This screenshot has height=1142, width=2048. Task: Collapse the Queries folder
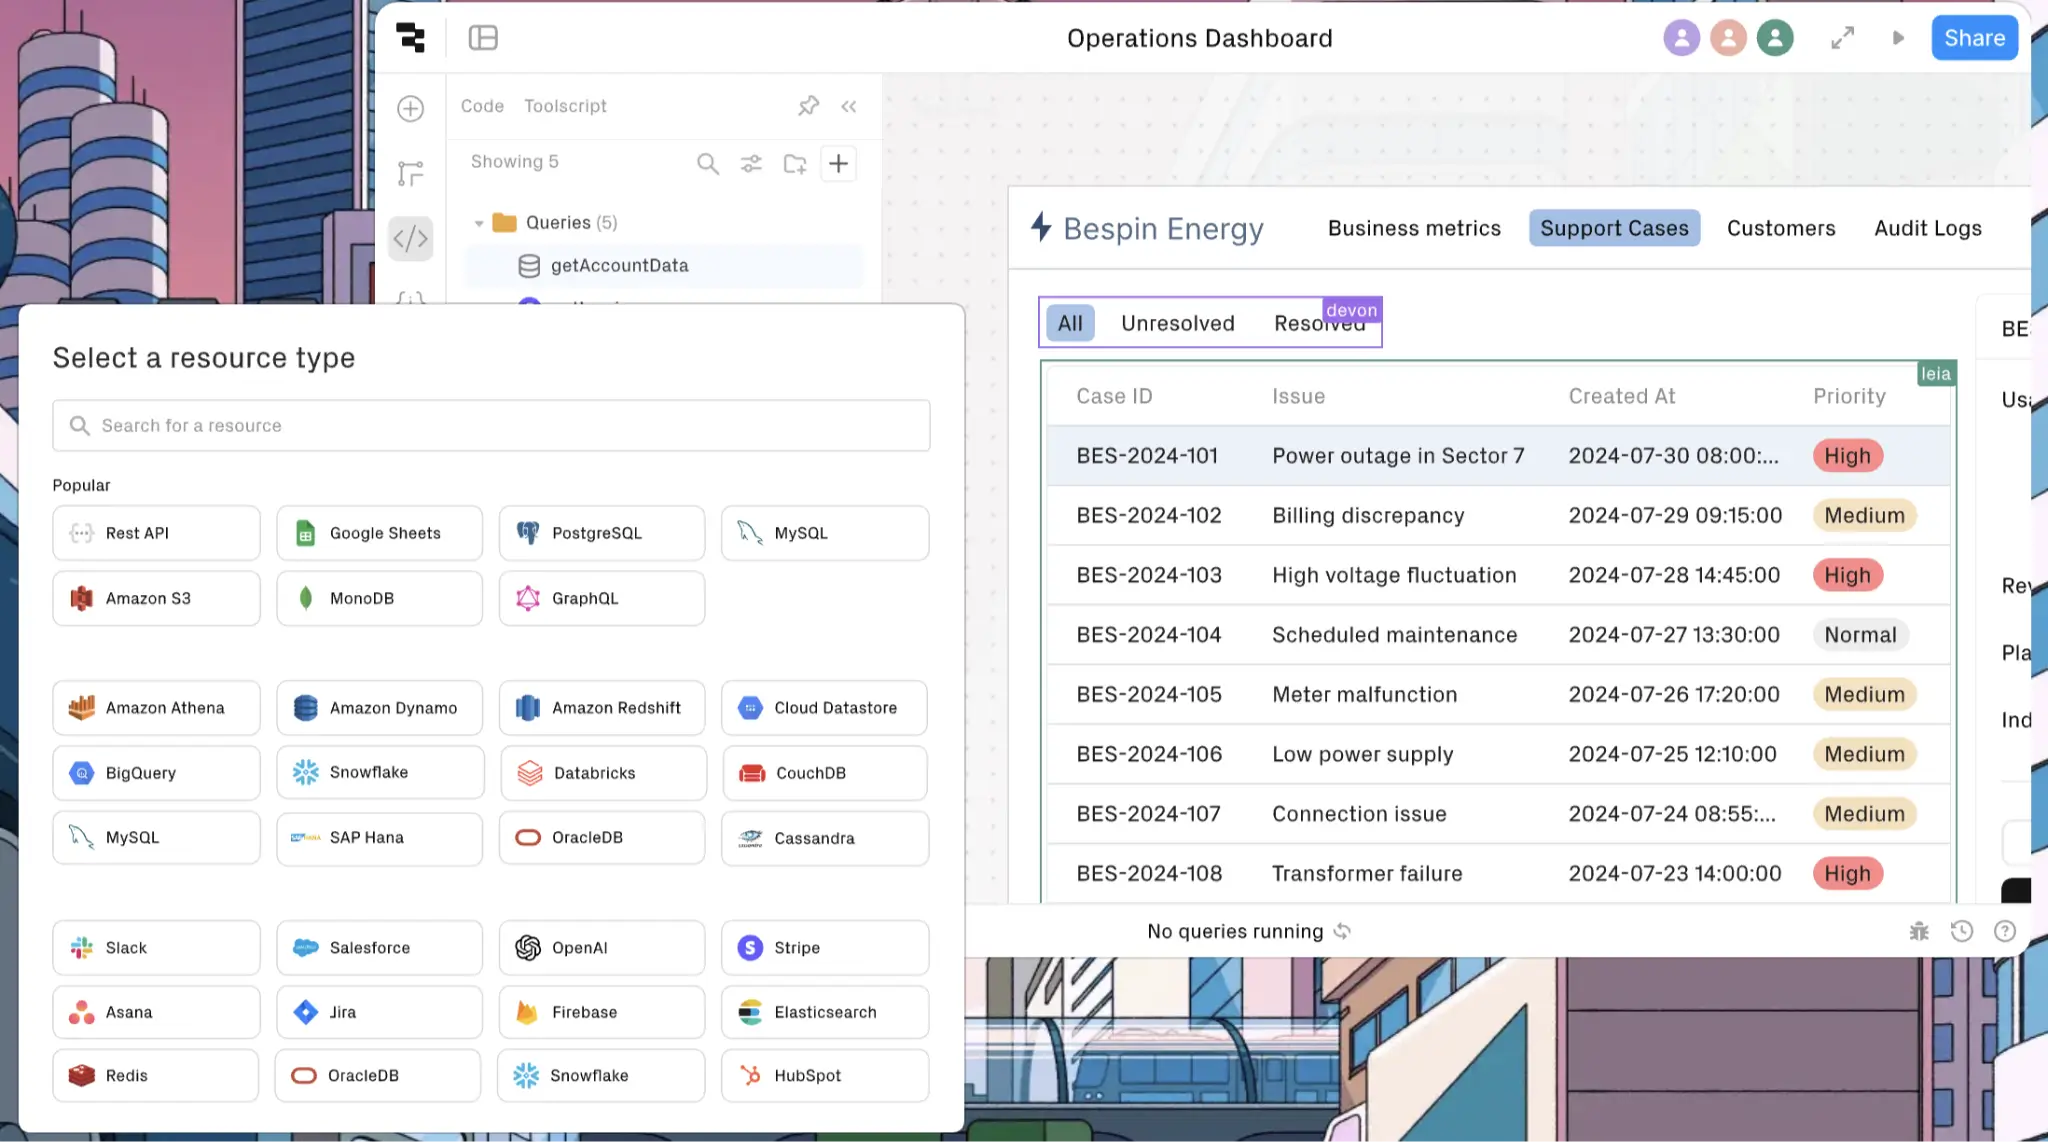tap(479, 223)
